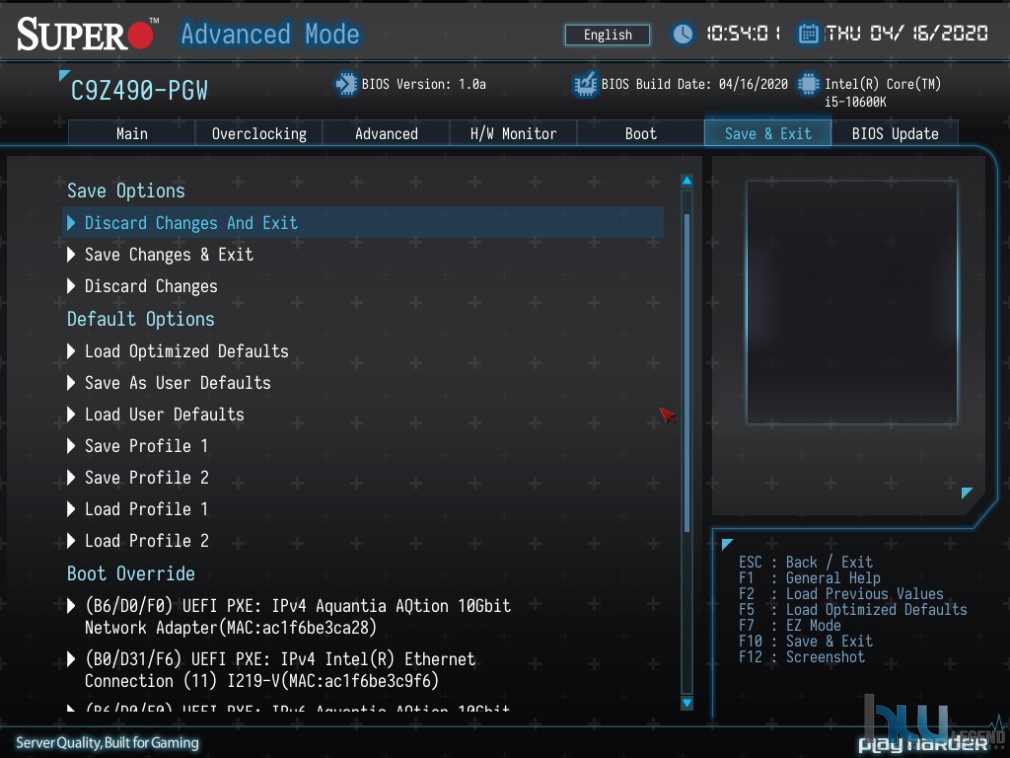Click arrow beside Save Profile 1
Screen dimensions: 1010x758
coord(71,446)
